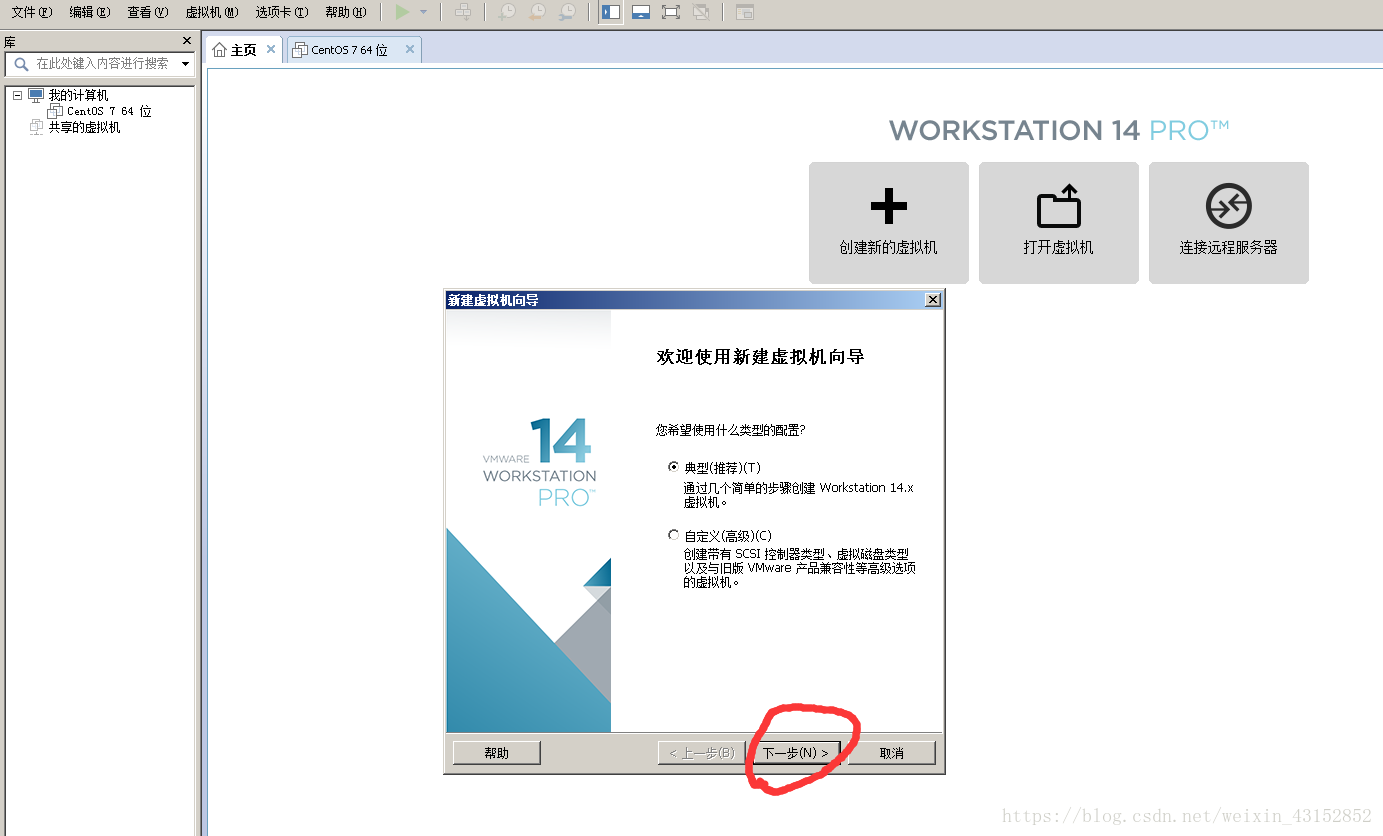The width and height of the screenshot is (1383, 836).
Task: Select the 典型(推荐) radio button
Action: (674, 467)
